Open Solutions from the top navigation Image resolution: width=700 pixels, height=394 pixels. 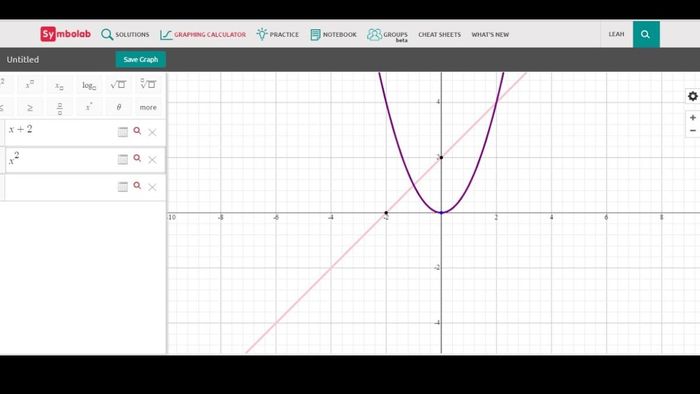[x=125, y=34]
